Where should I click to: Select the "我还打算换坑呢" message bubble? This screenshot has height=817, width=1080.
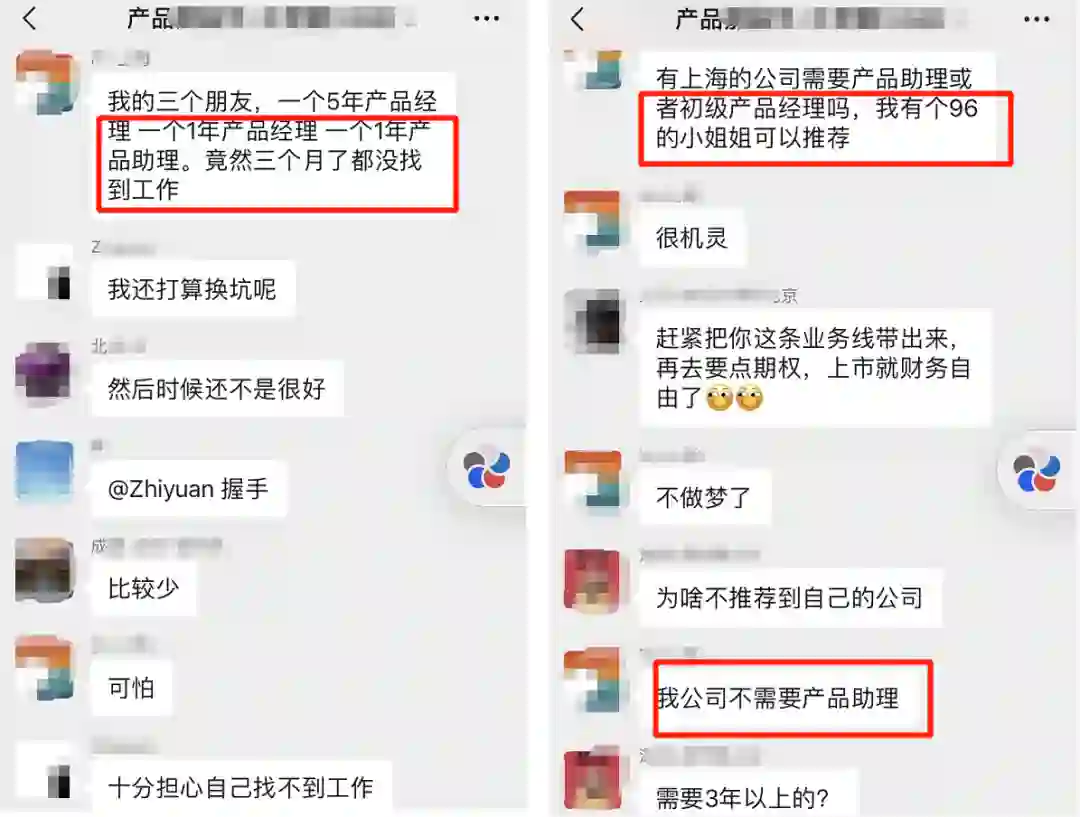coord(193,289)
